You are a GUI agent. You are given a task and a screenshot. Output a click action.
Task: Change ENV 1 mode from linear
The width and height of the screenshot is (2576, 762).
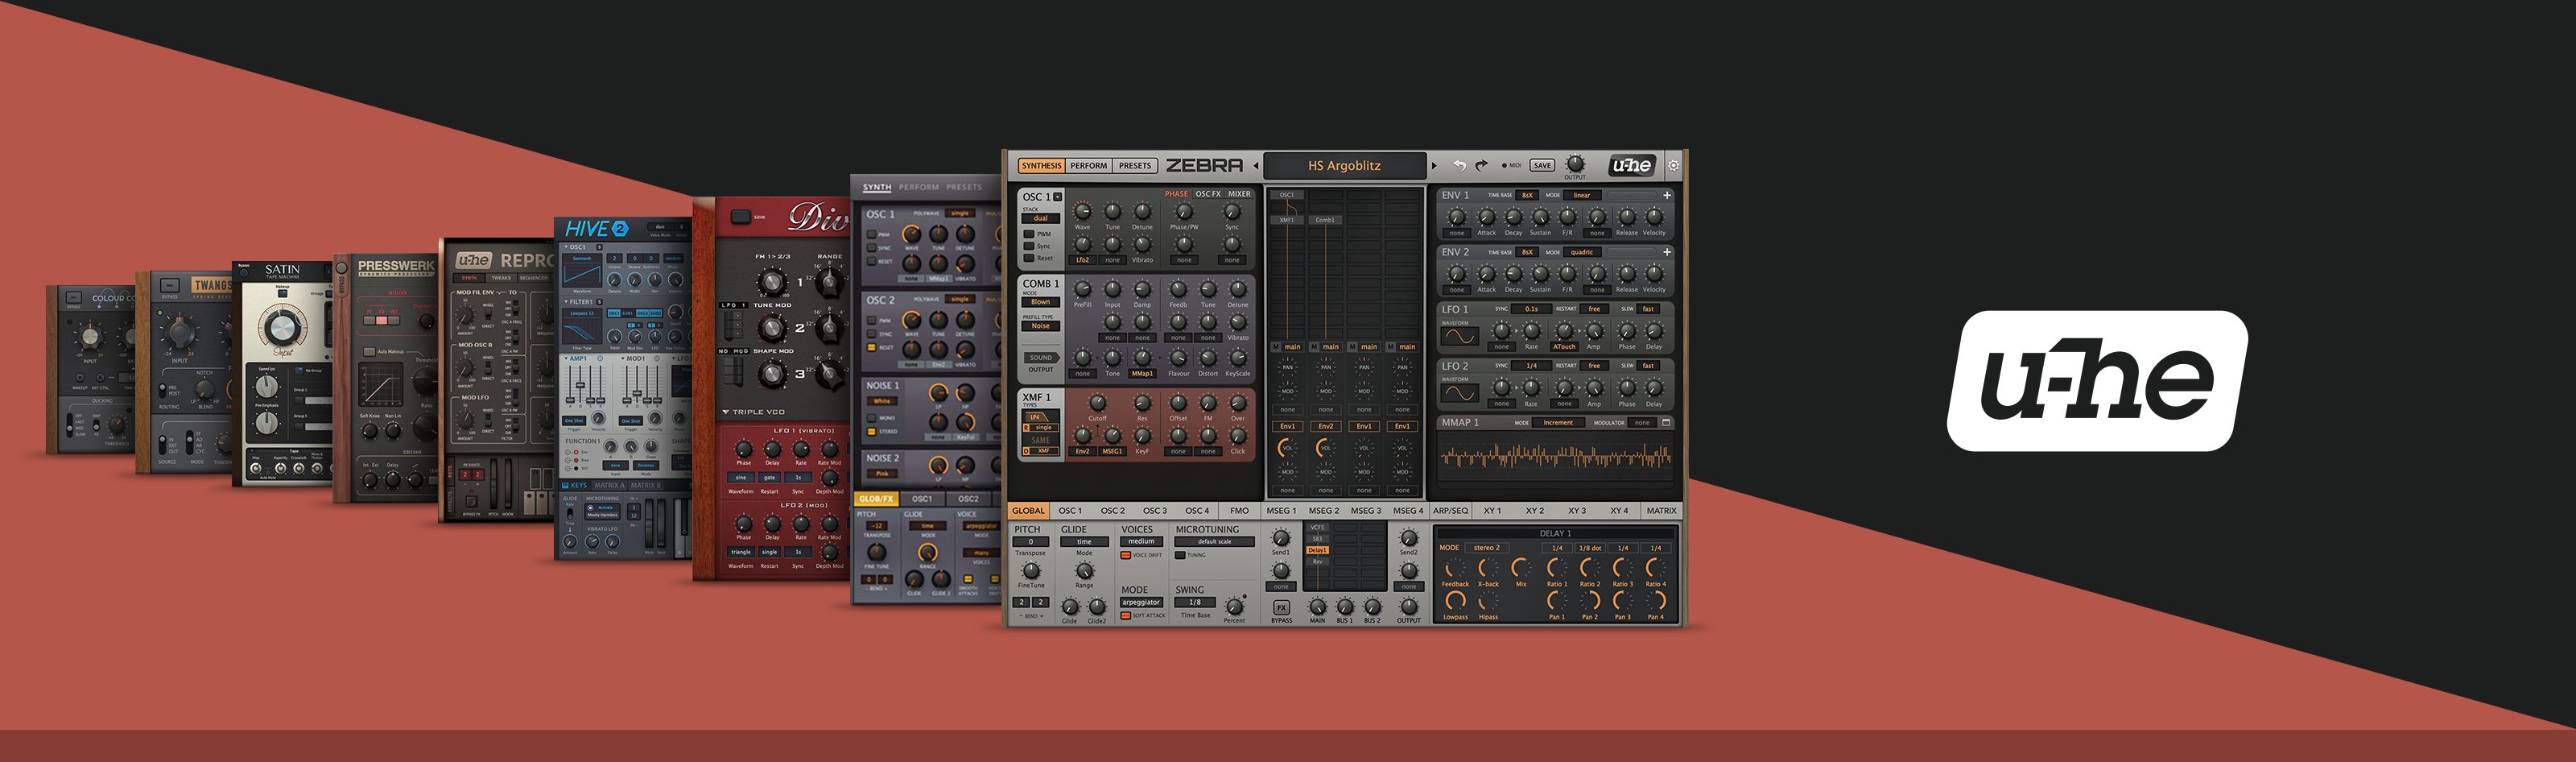pyautogui.click(x=1581, y=195)
